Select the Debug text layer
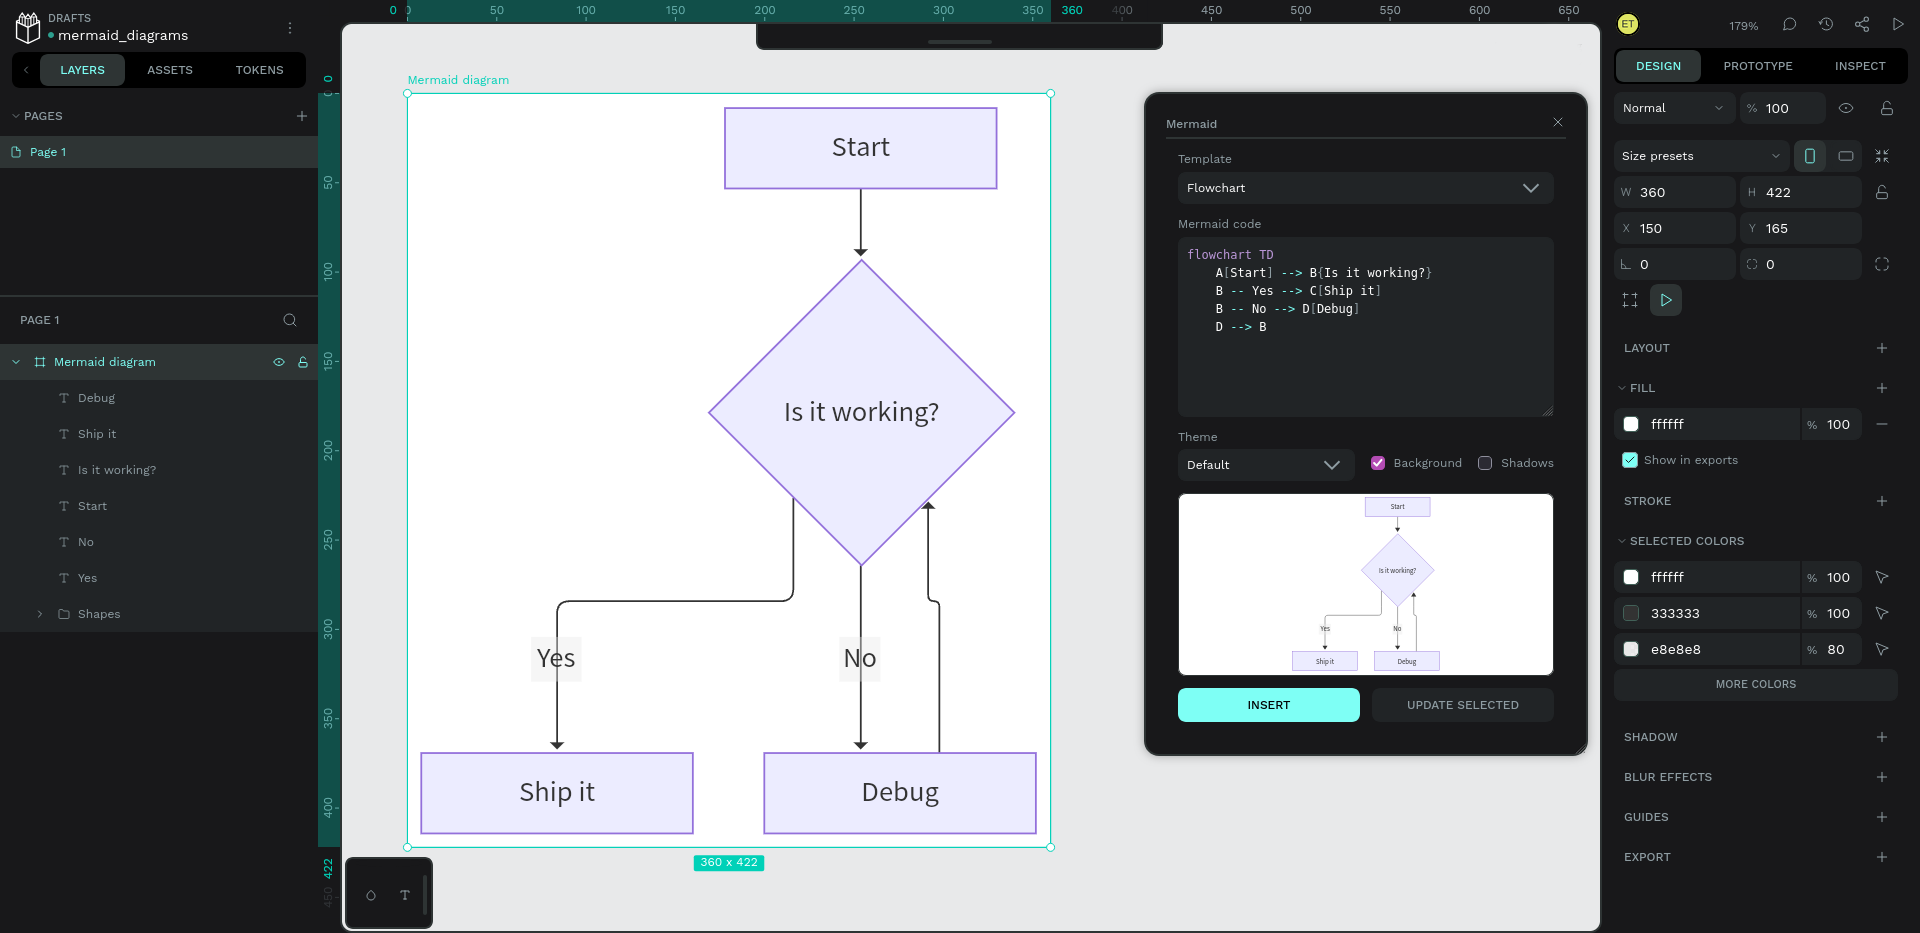The image size is (1920, 933). 96,398
